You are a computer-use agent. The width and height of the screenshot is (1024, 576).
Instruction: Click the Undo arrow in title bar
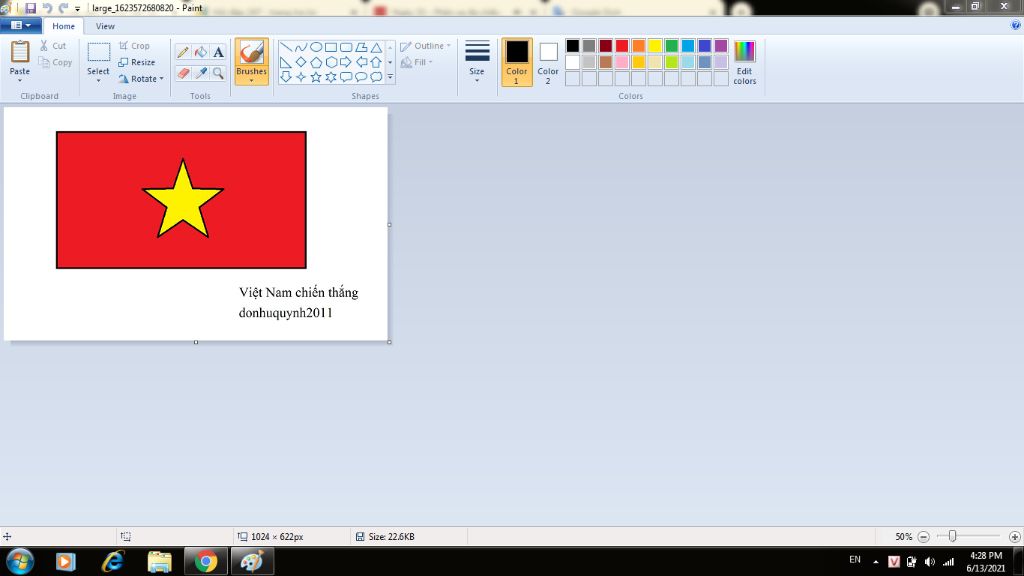[47, 8]
